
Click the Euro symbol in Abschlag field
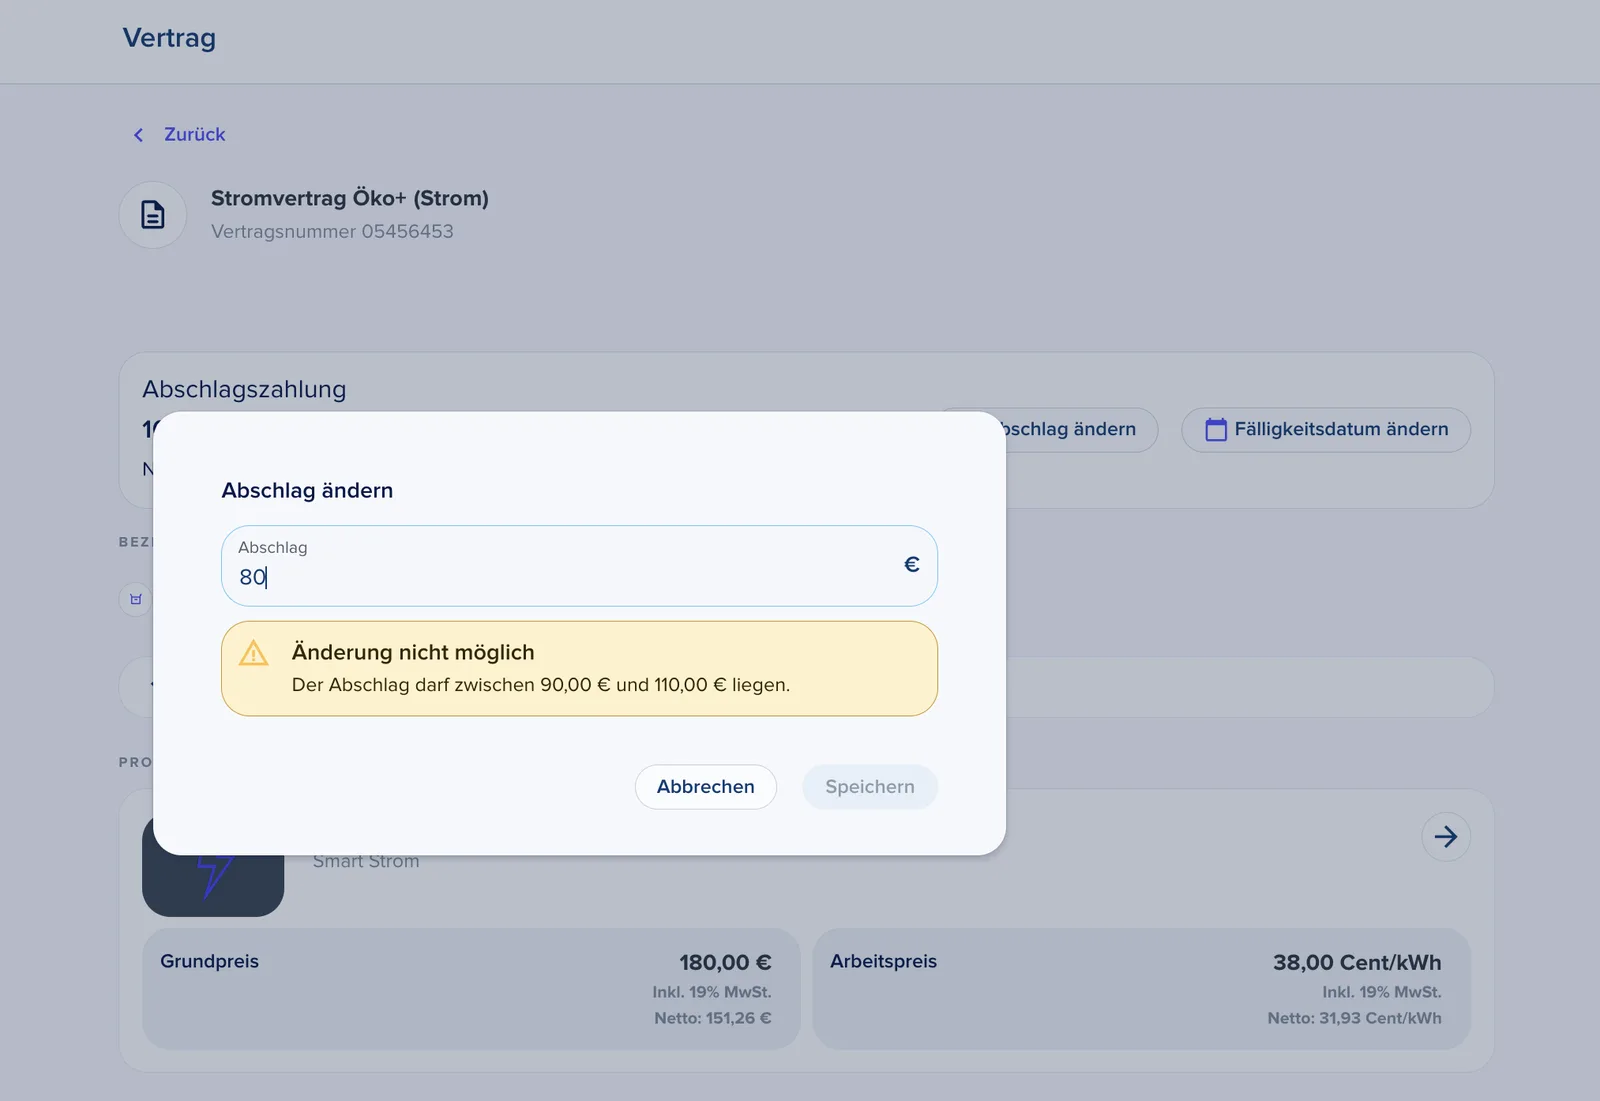tap(912, 565)
